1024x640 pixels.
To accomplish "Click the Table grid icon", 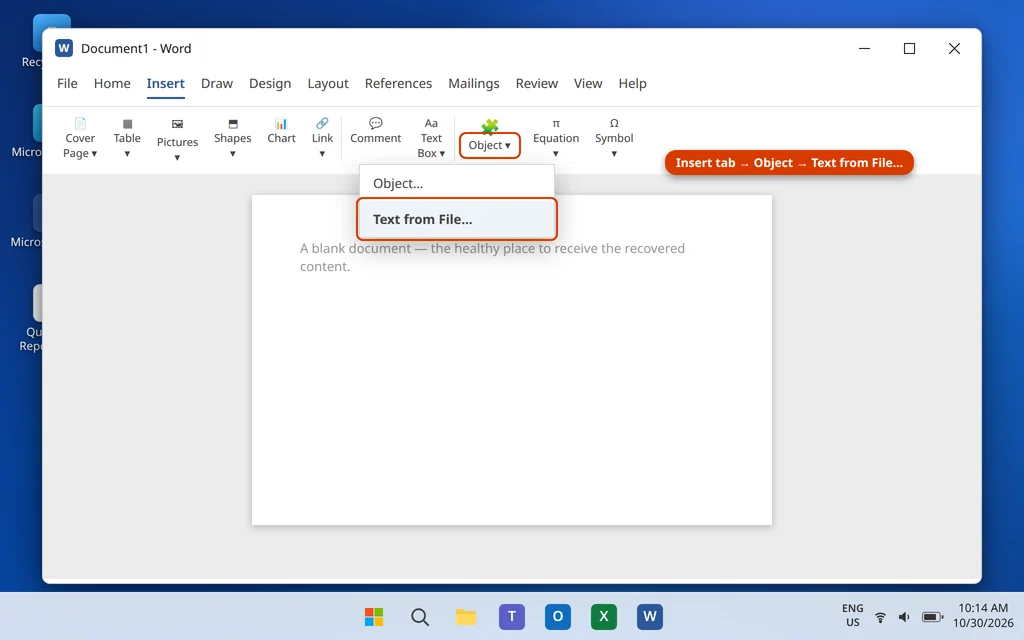I will click(127, 123).
